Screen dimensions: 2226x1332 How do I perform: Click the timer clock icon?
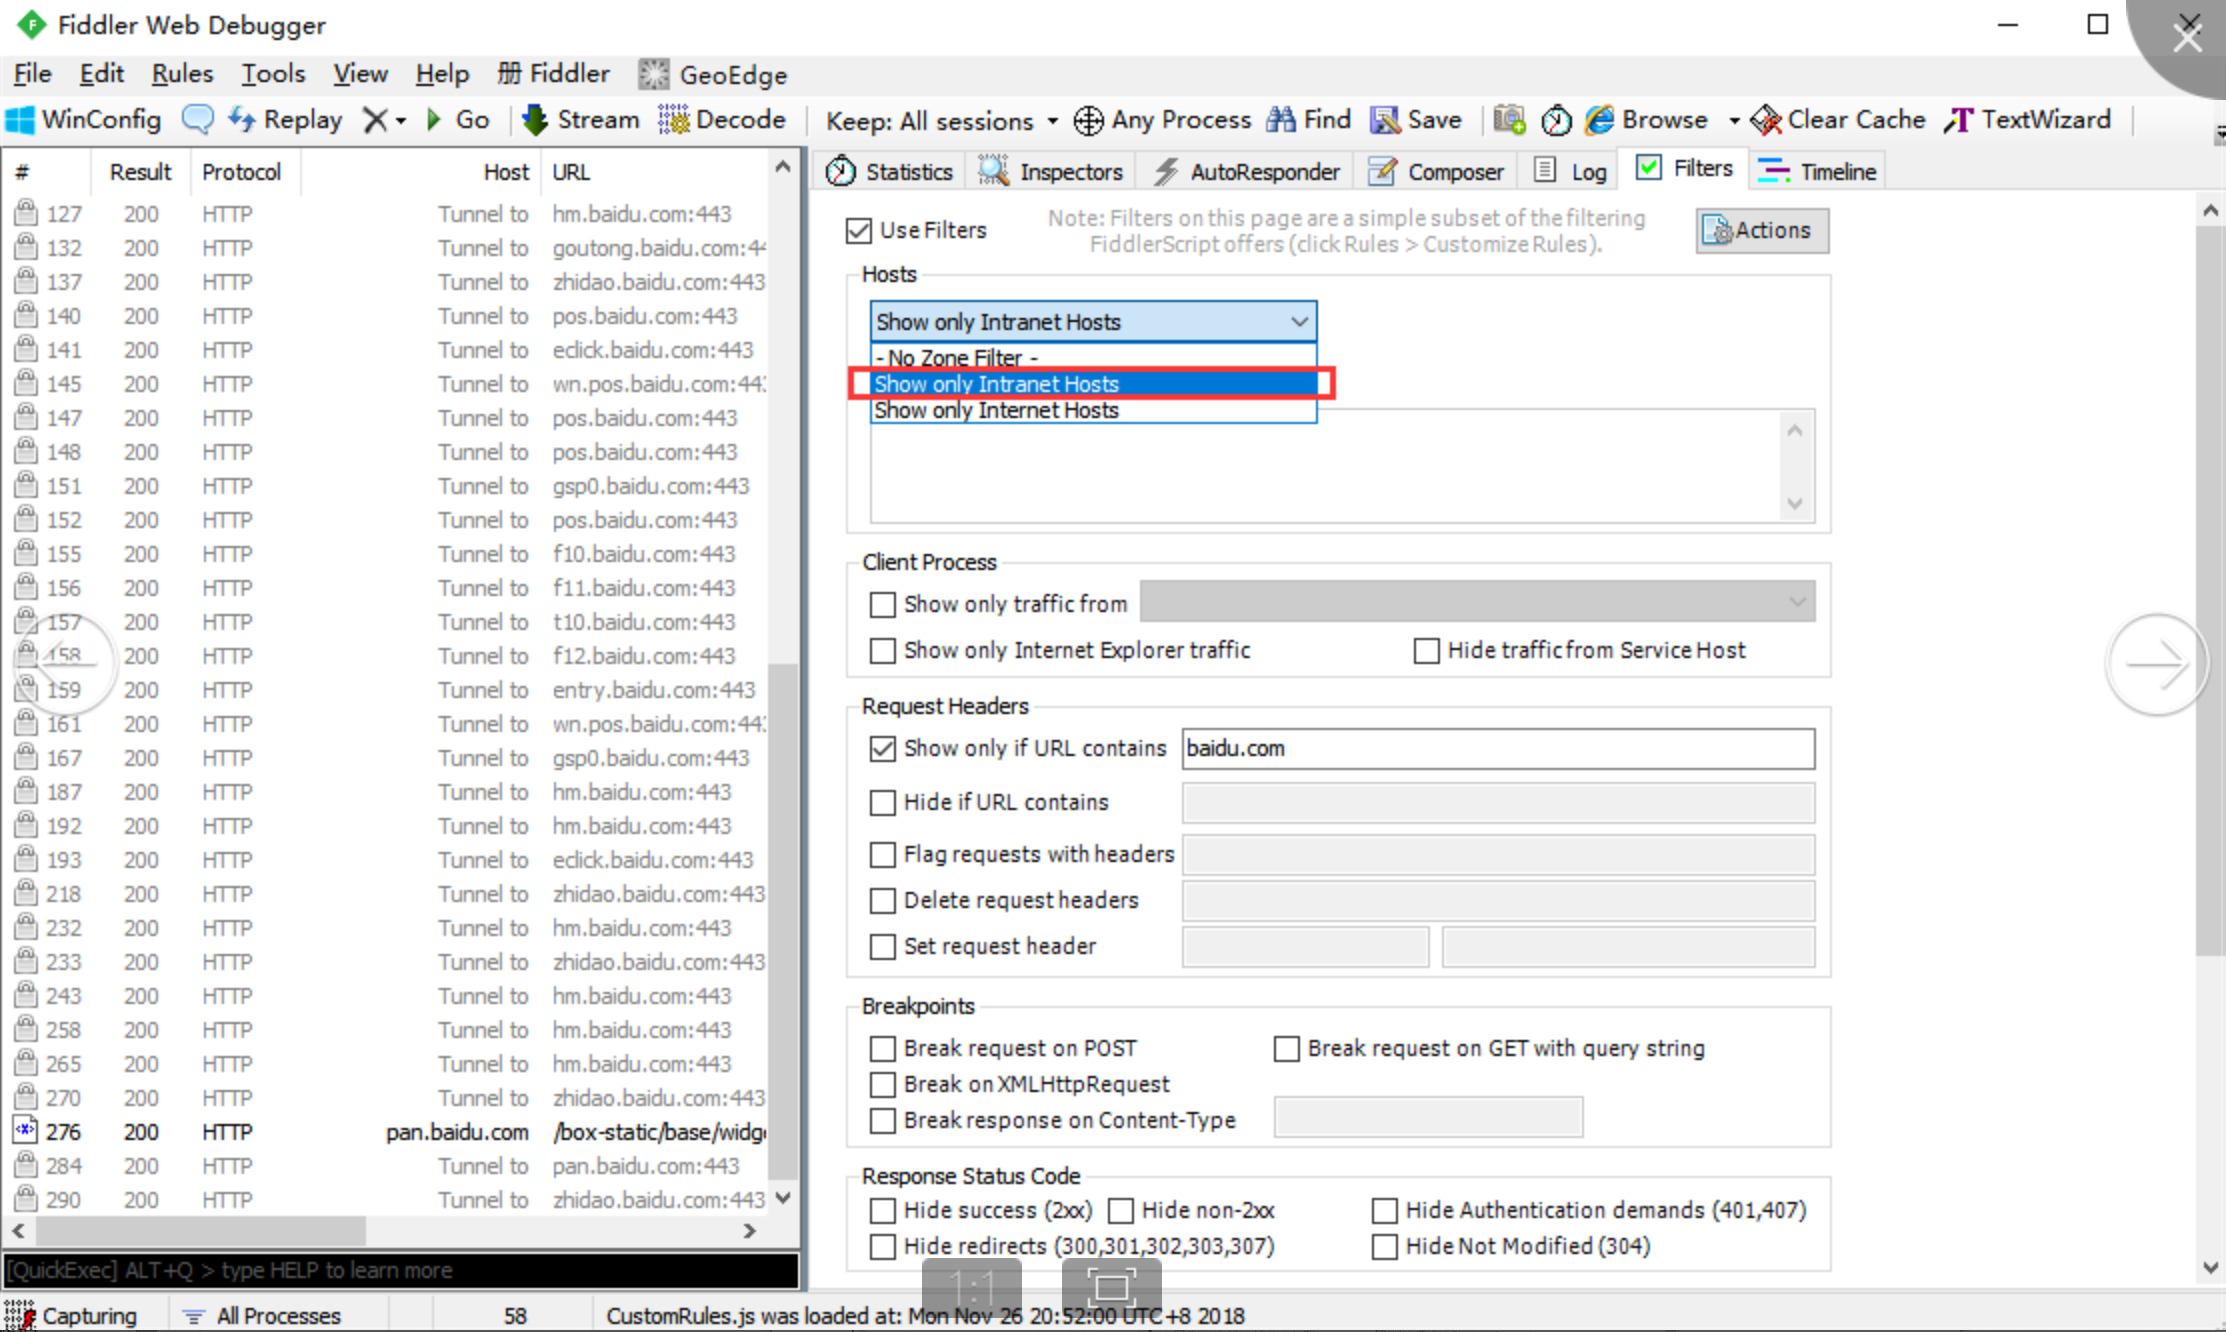(1556, 121)
